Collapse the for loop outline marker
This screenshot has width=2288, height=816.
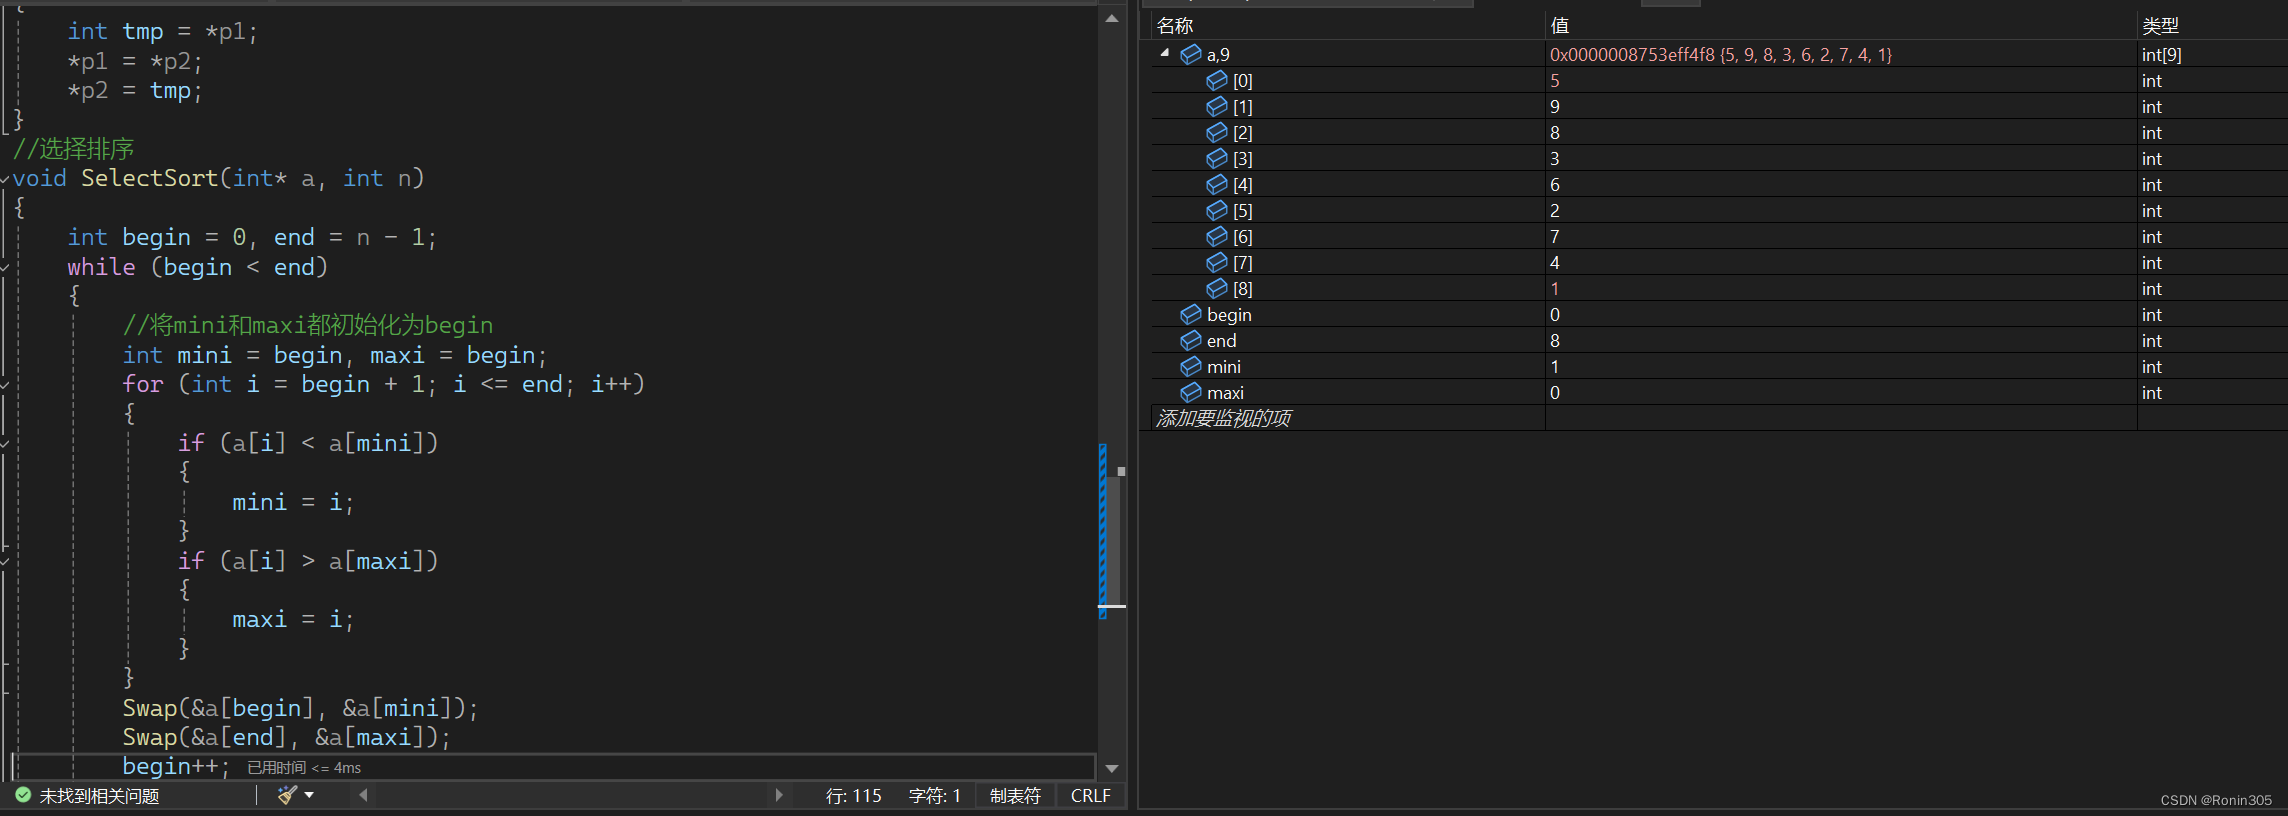pyautogui.click(x=5, y=385)
